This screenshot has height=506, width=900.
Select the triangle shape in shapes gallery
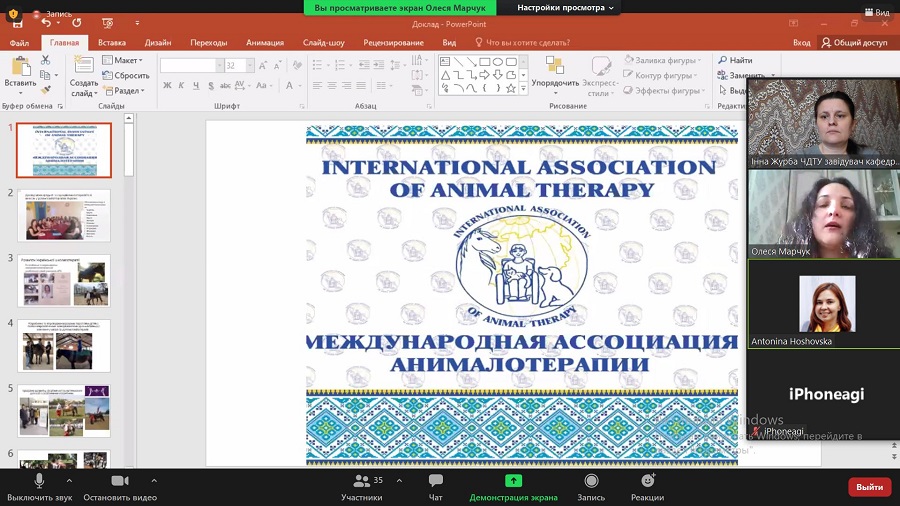point(445,75)
